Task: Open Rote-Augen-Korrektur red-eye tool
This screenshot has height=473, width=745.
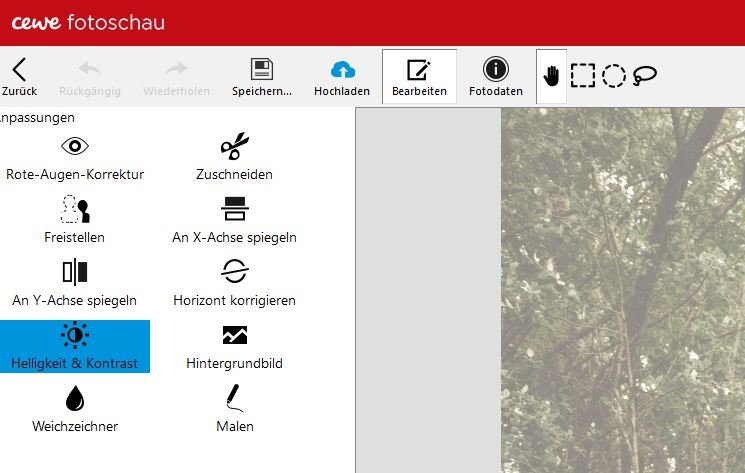Action: tap(75, 158)
